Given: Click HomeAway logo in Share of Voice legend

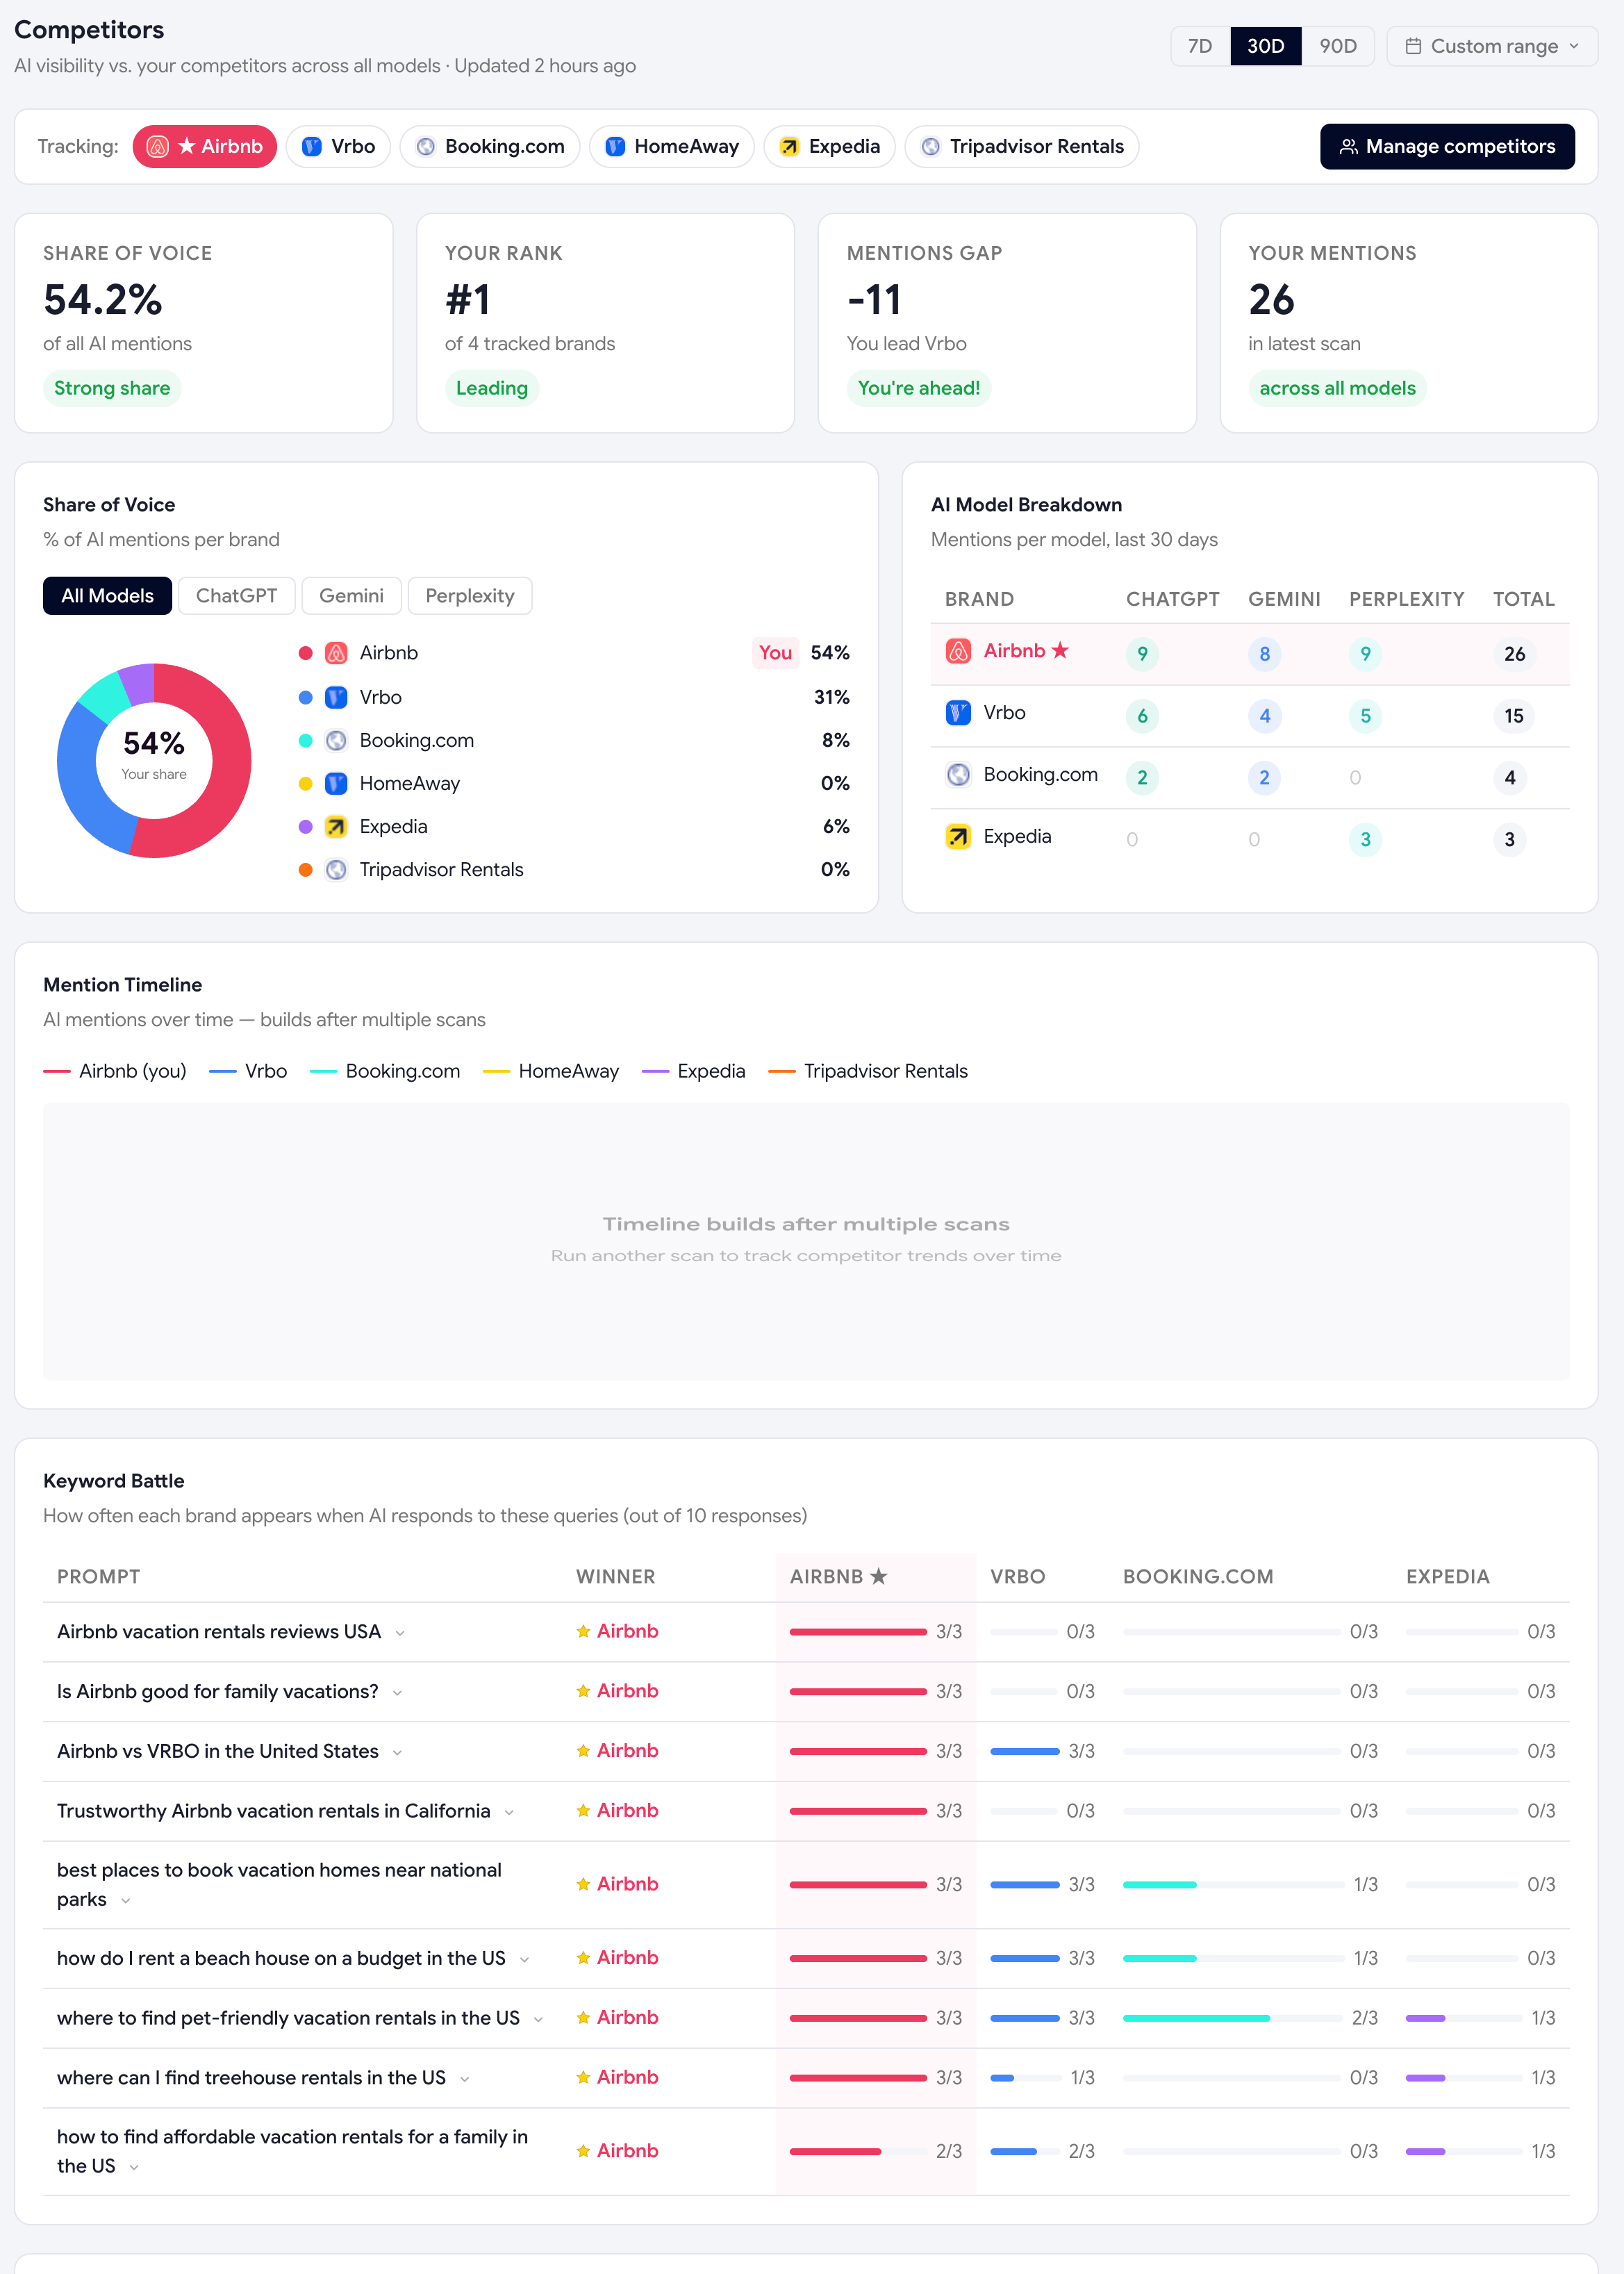Looking at the screenshot, I should tap(337, 783).
